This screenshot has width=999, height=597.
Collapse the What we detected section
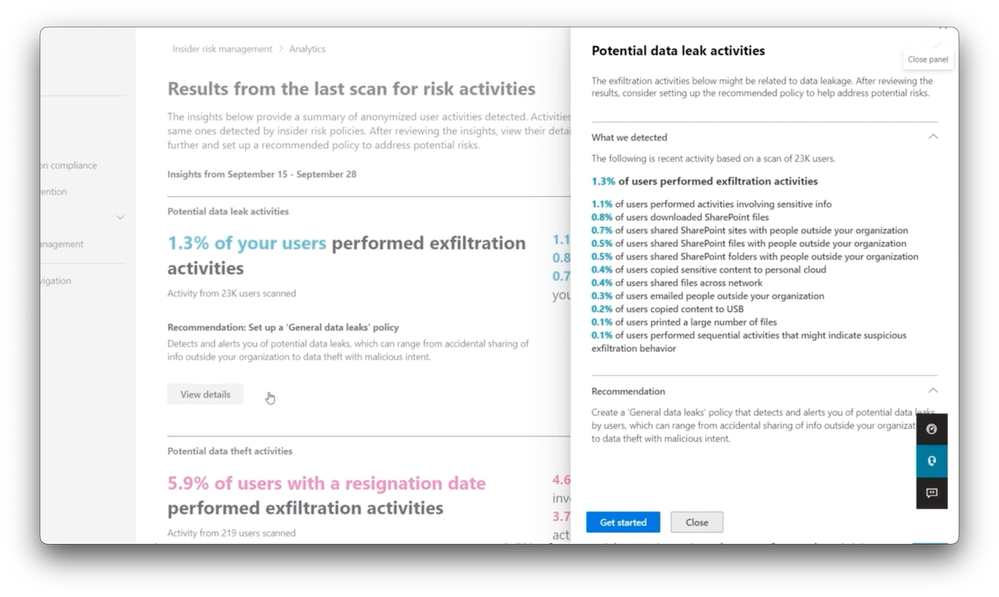pos(933,137)
